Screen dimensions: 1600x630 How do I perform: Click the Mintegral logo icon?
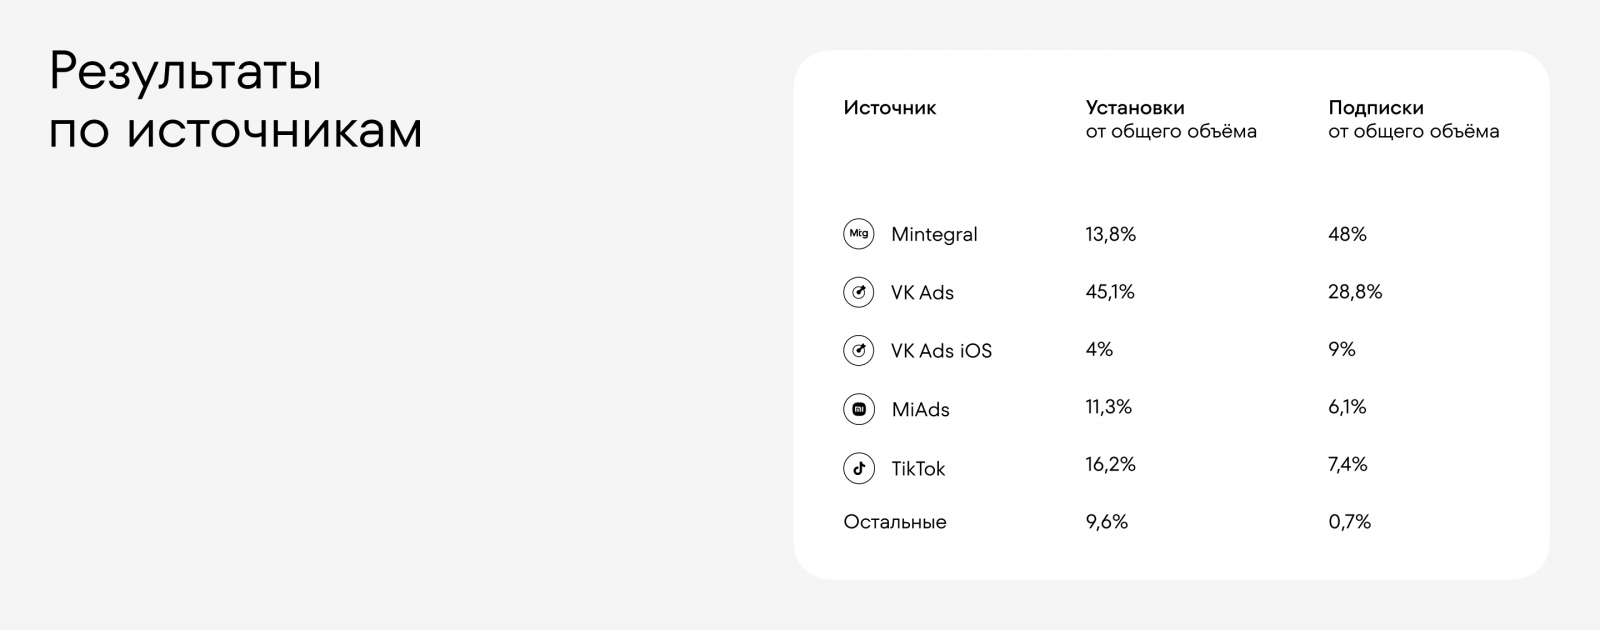[858, 234]
